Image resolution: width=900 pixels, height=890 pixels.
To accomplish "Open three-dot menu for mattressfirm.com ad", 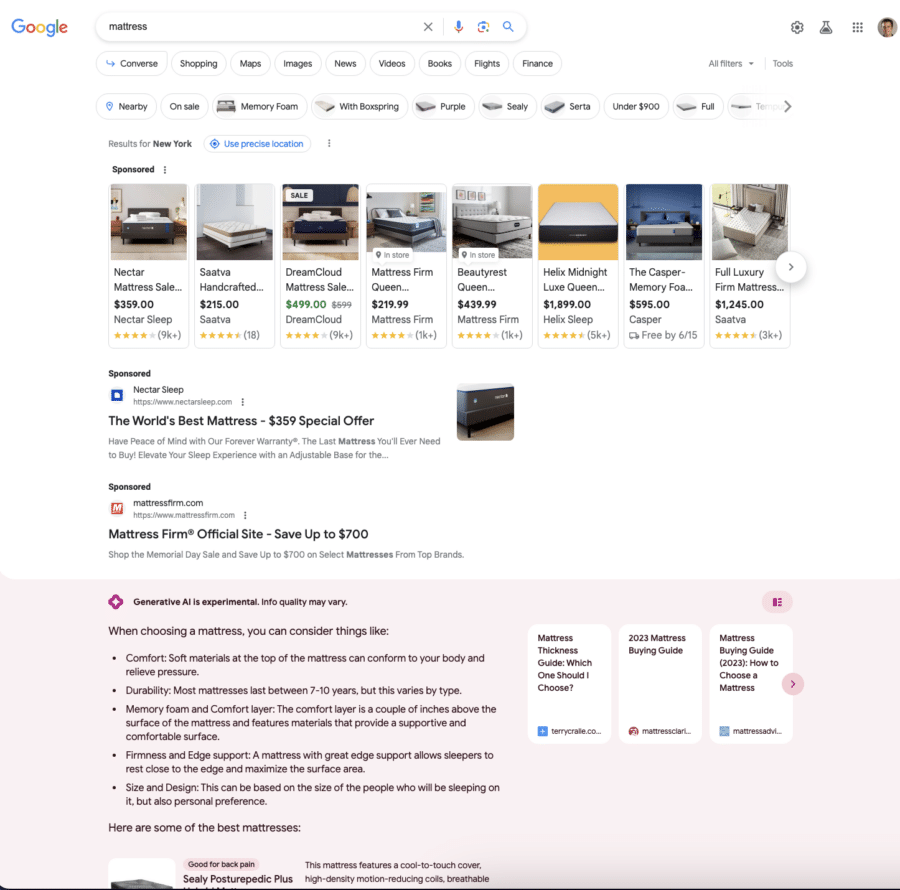I will click(245, 515).
